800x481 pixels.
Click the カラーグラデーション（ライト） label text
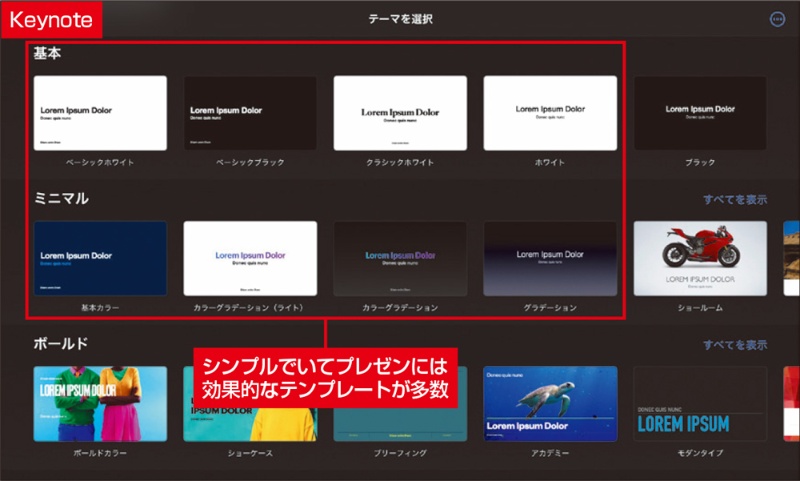point(248,308)
